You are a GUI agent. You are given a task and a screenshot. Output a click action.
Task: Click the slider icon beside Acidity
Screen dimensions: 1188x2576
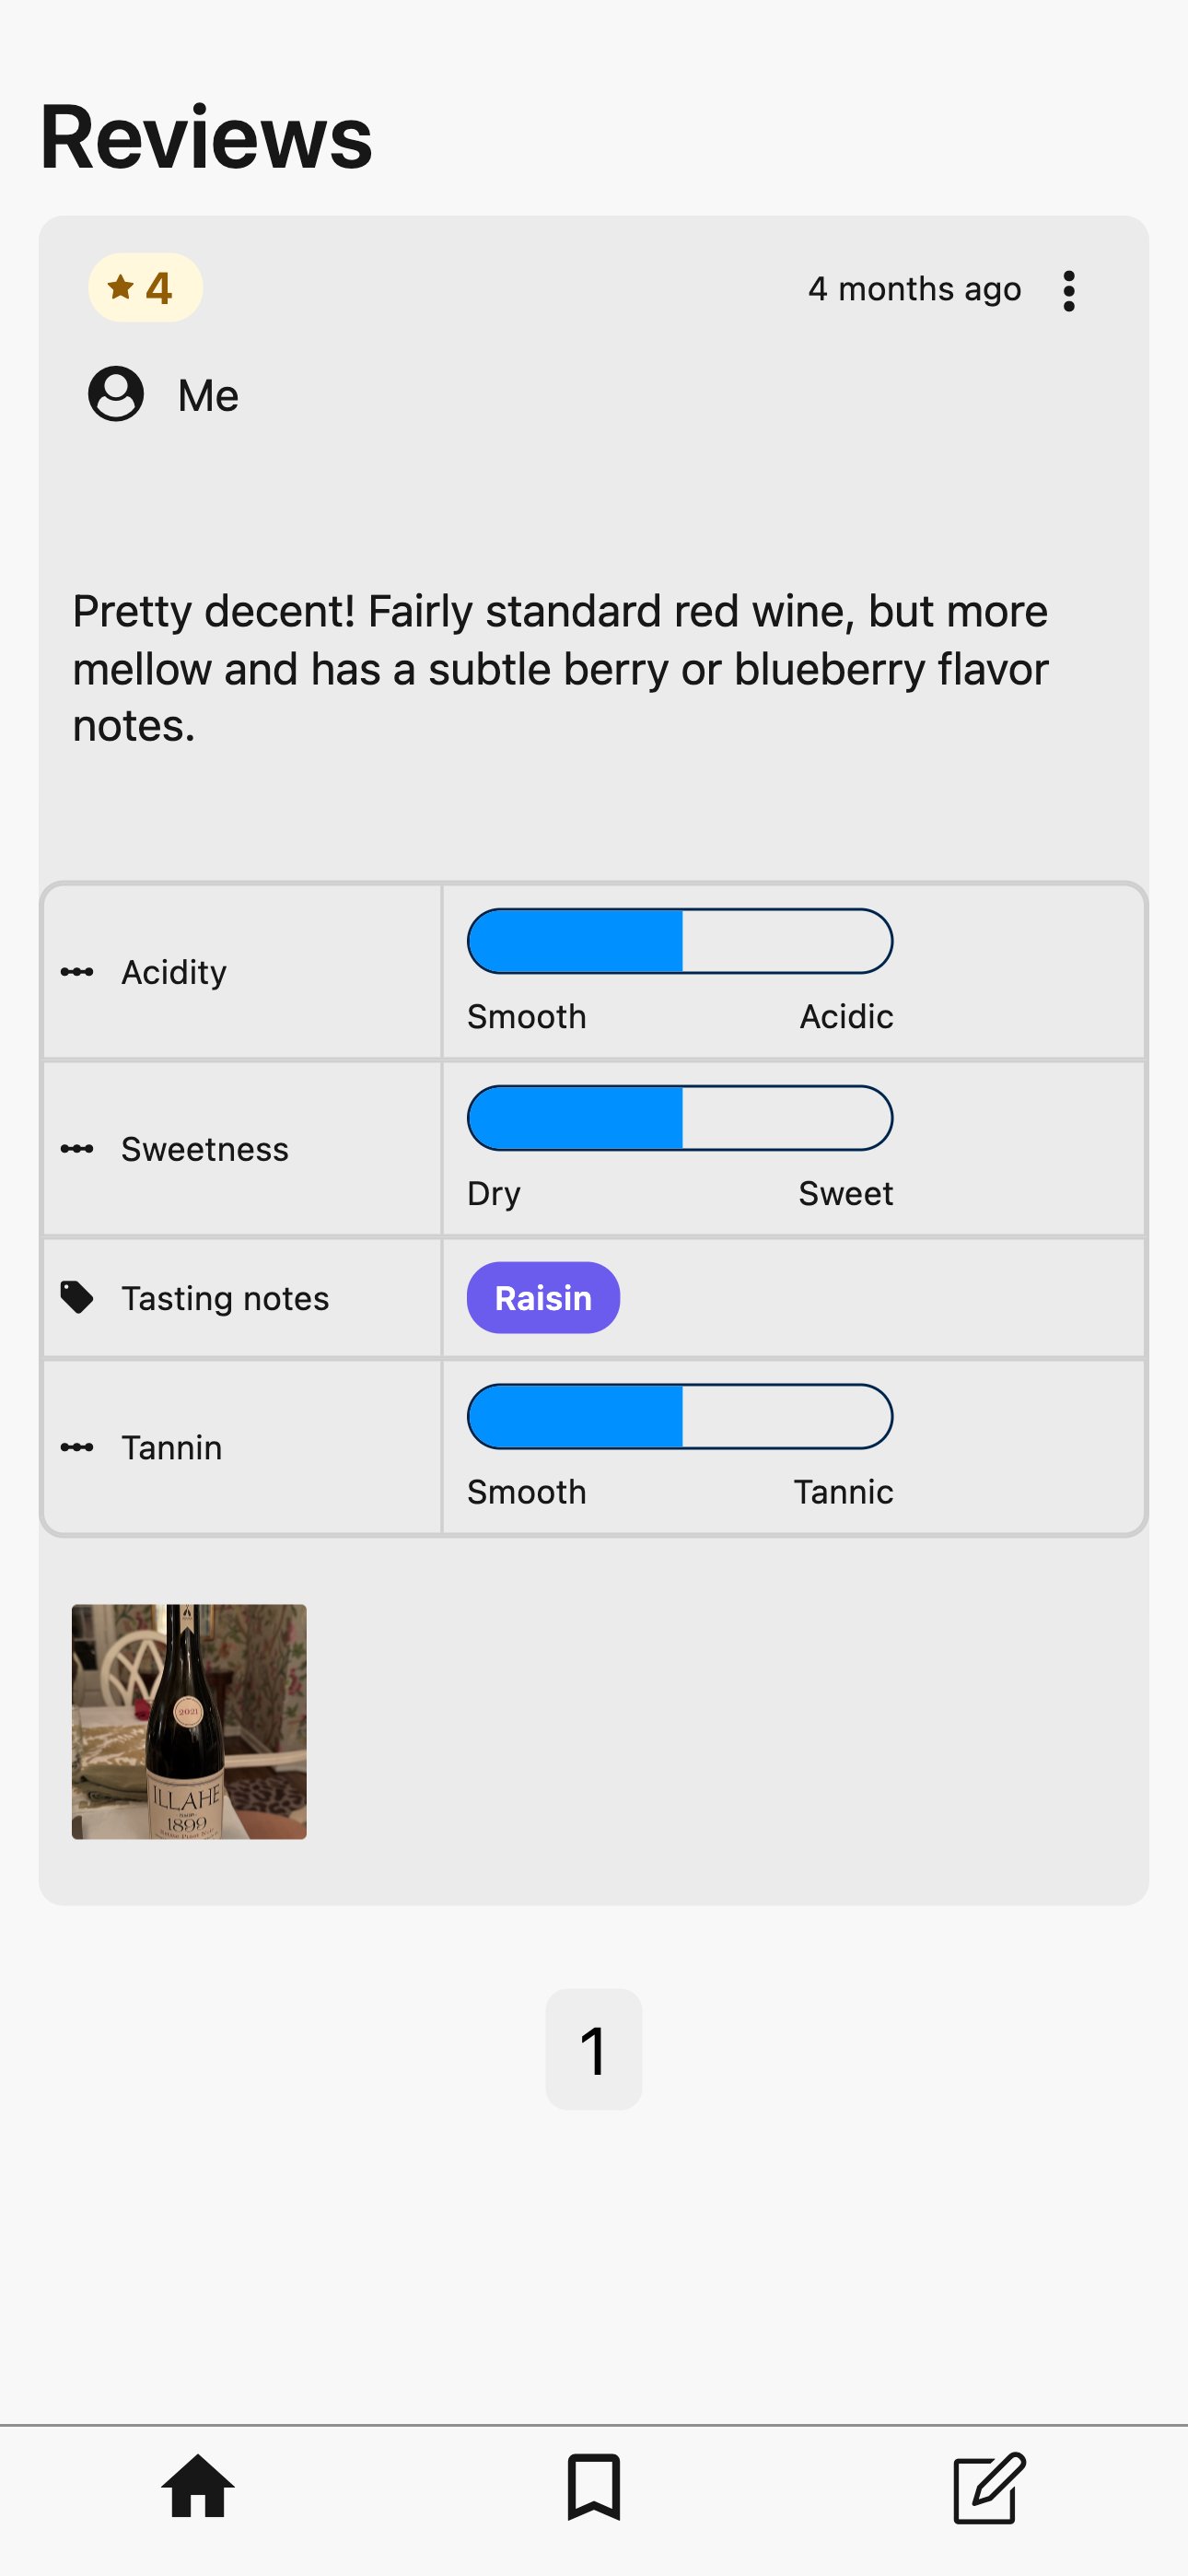[78, 971]
